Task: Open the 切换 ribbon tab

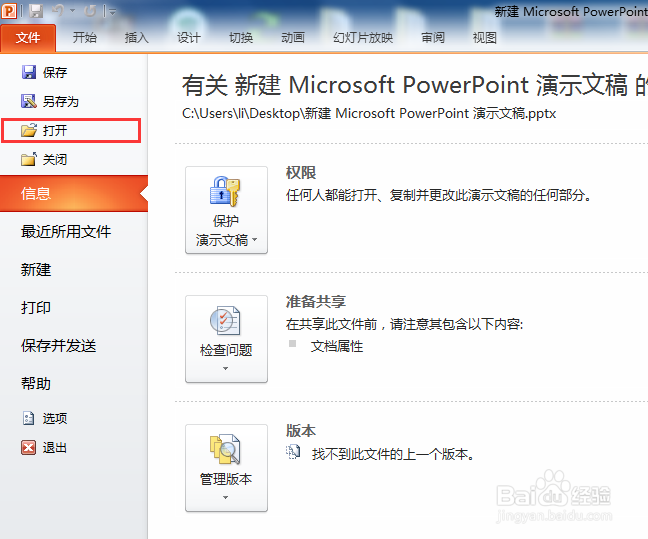Action: [x=241, y=38]
